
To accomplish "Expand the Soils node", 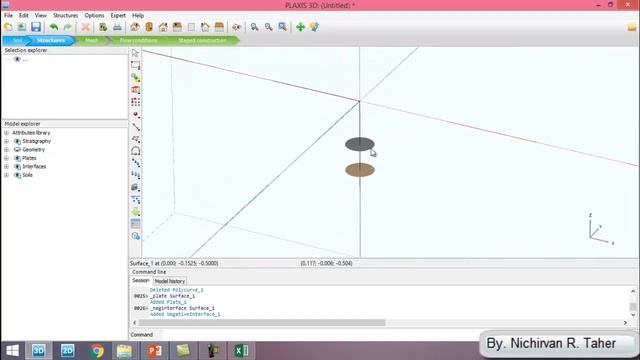I will 7,175.
